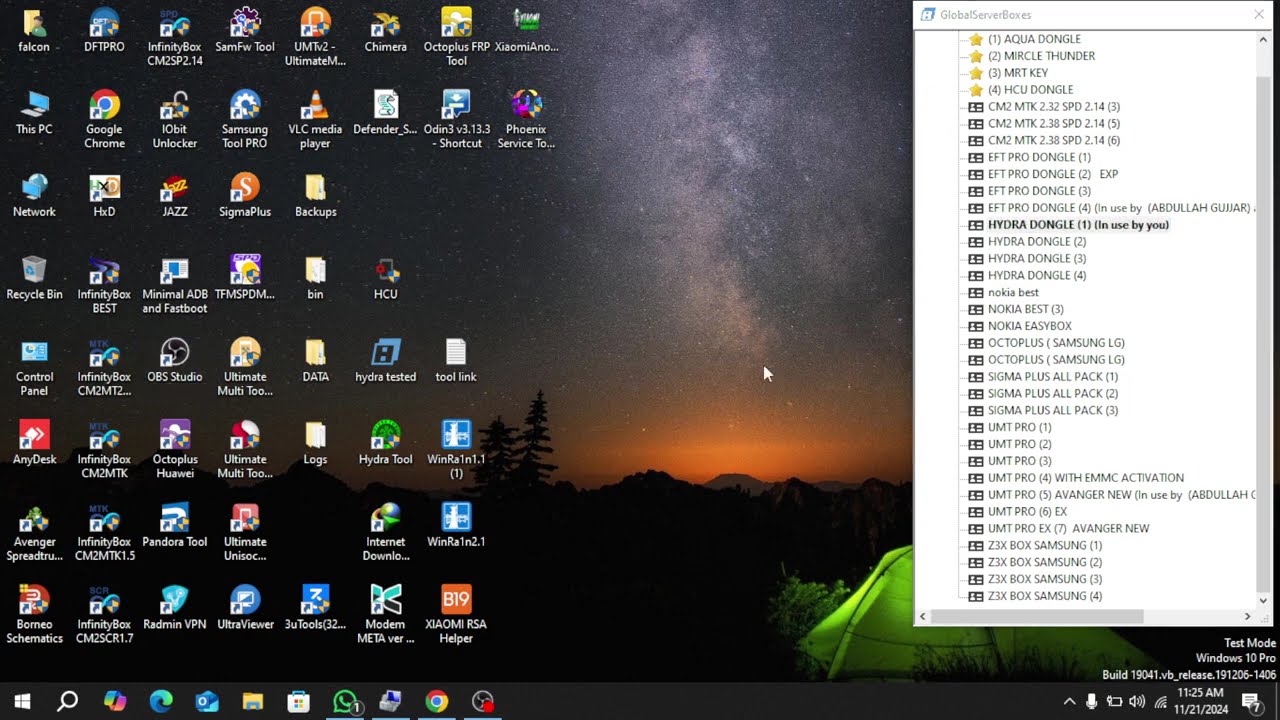Open the SamFw Tool desktop shortcut
The height and width of the screenshot is (720, 1280).
pos(245,31)
